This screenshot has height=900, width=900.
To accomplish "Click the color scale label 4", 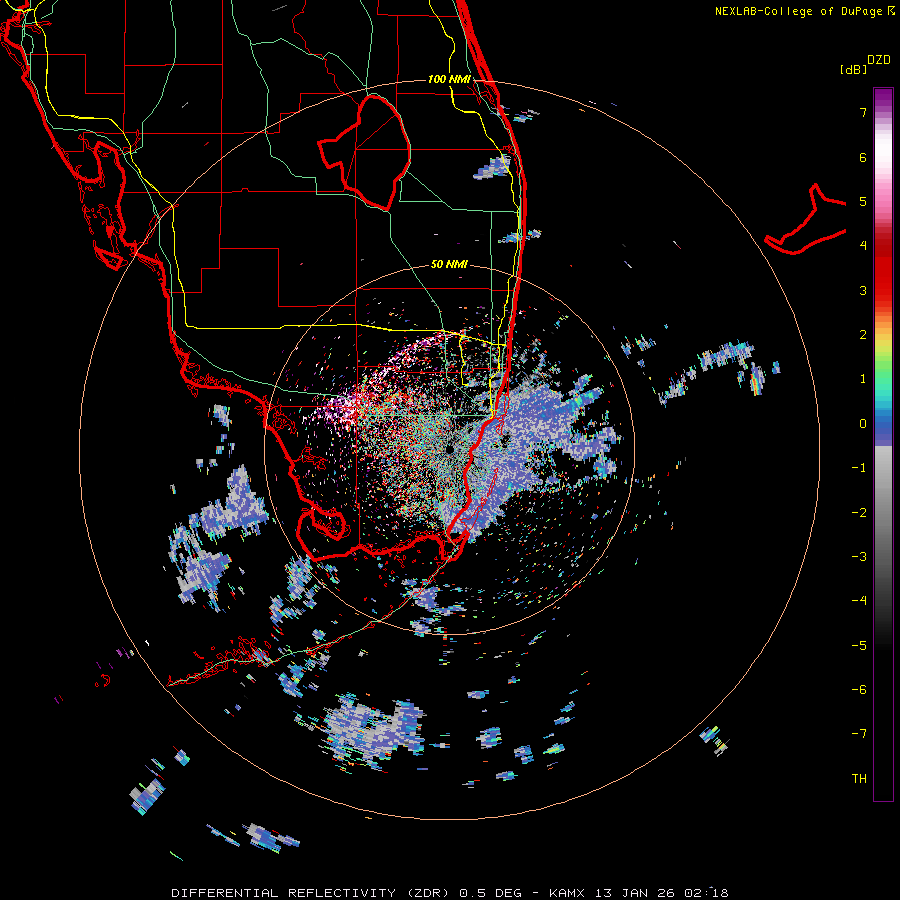I will pyautogui.click(x=863, y=246).
